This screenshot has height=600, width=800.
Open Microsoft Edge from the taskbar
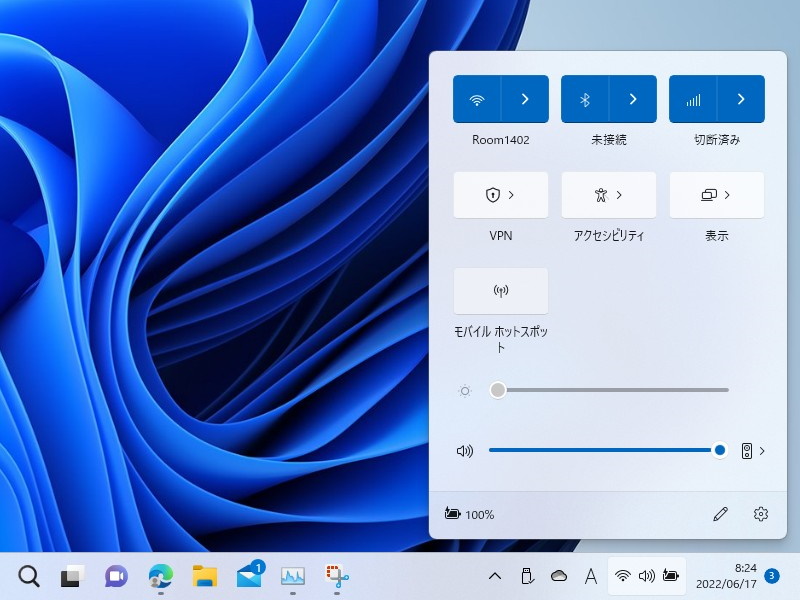click(x=160, y=576)
